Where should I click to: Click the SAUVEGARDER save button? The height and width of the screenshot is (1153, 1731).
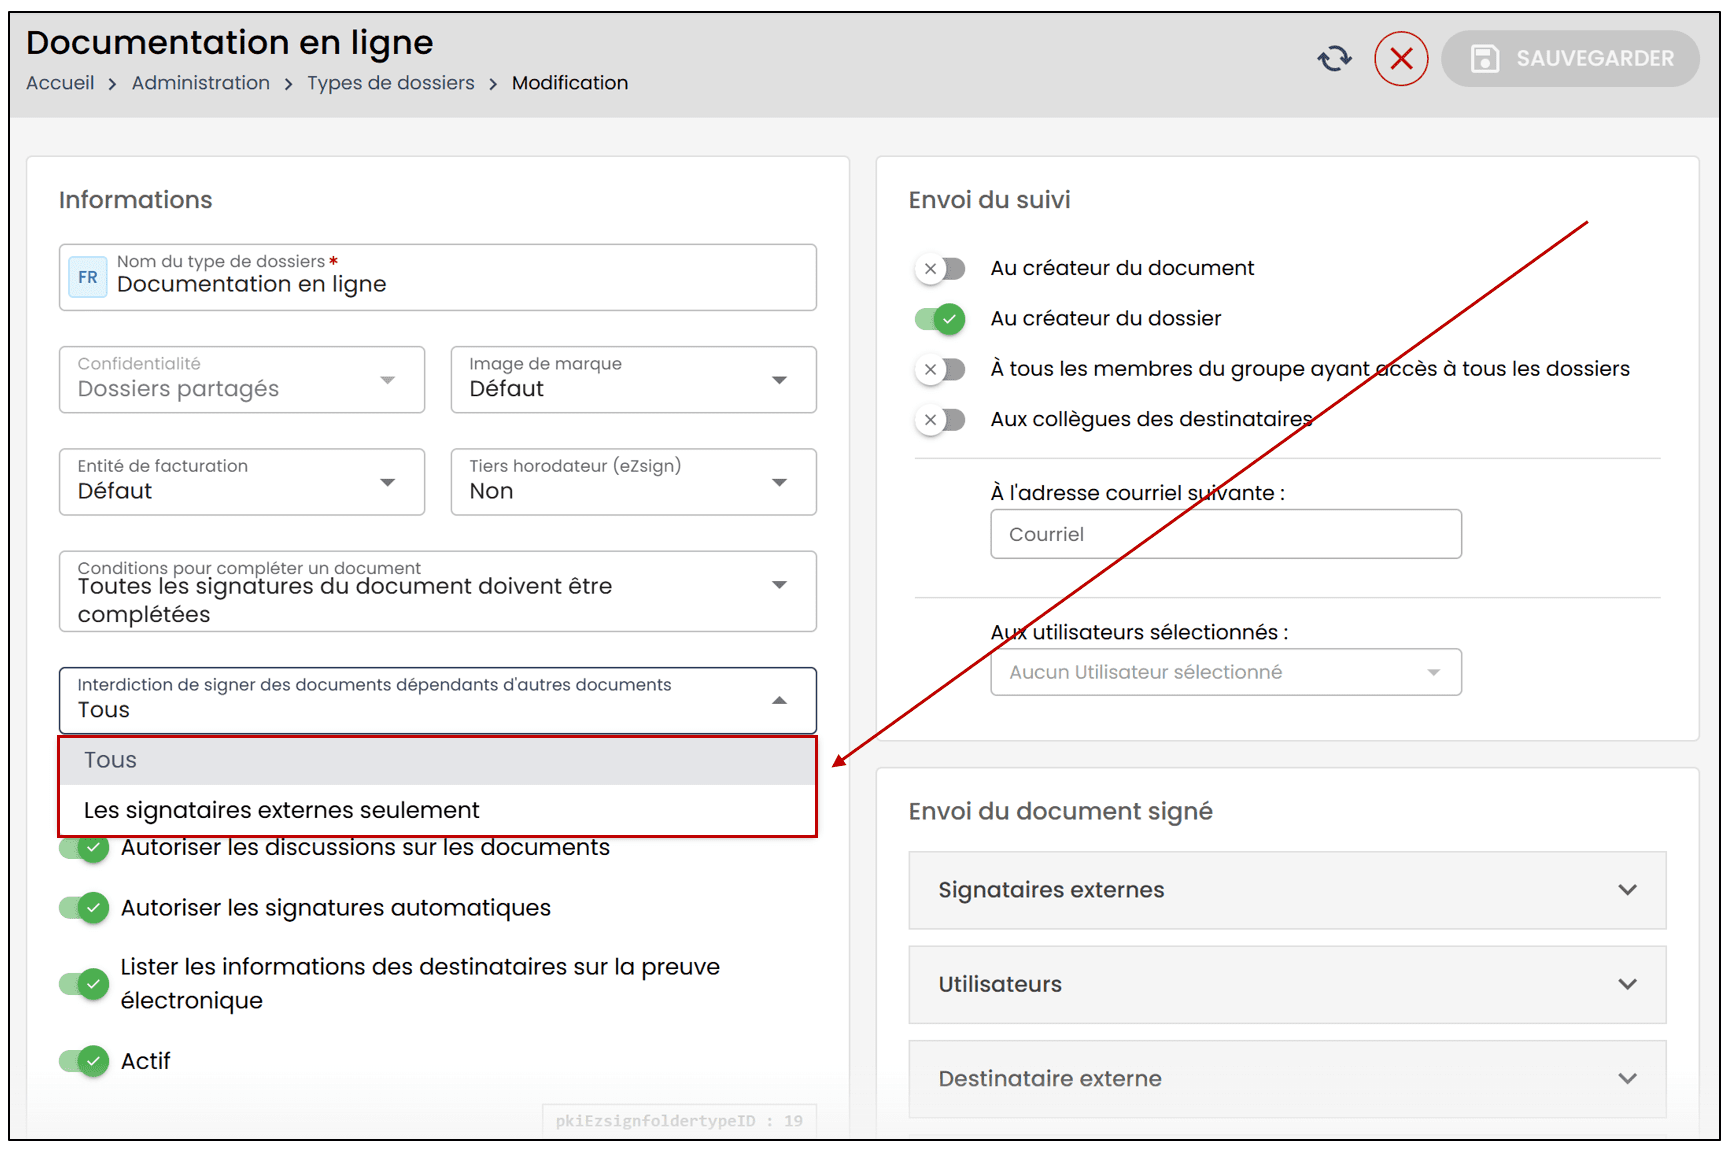(x=1570, y=59)
